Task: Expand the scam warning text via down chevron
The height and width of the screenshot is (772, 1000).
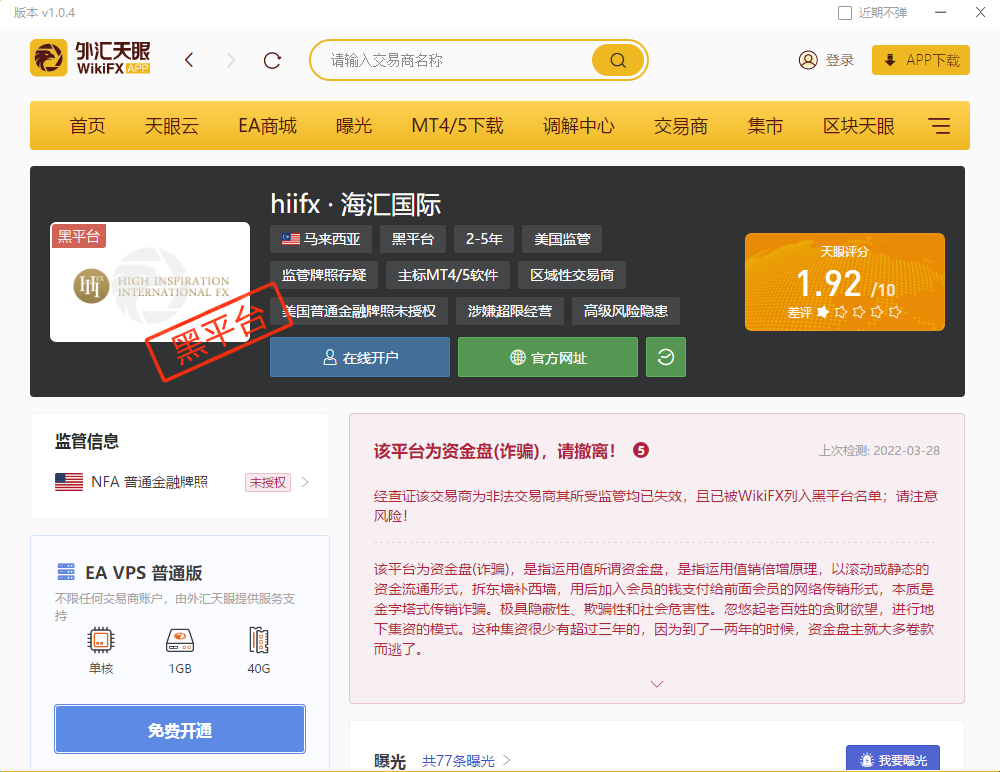Action: (x=657, y=684)
